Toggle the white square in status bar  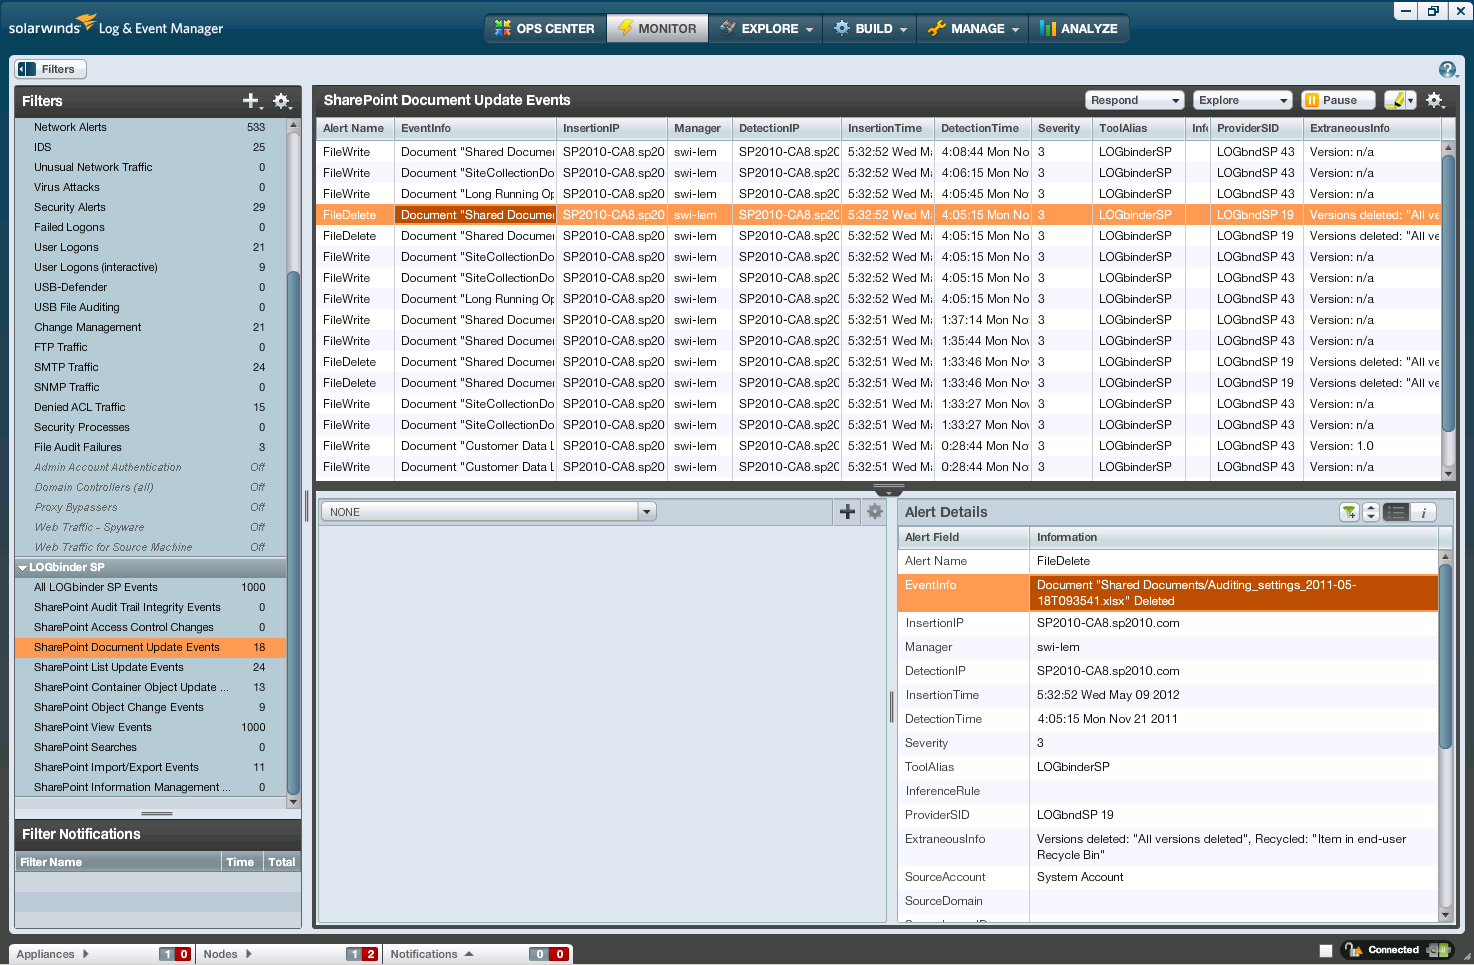(x=1326, y=951)
